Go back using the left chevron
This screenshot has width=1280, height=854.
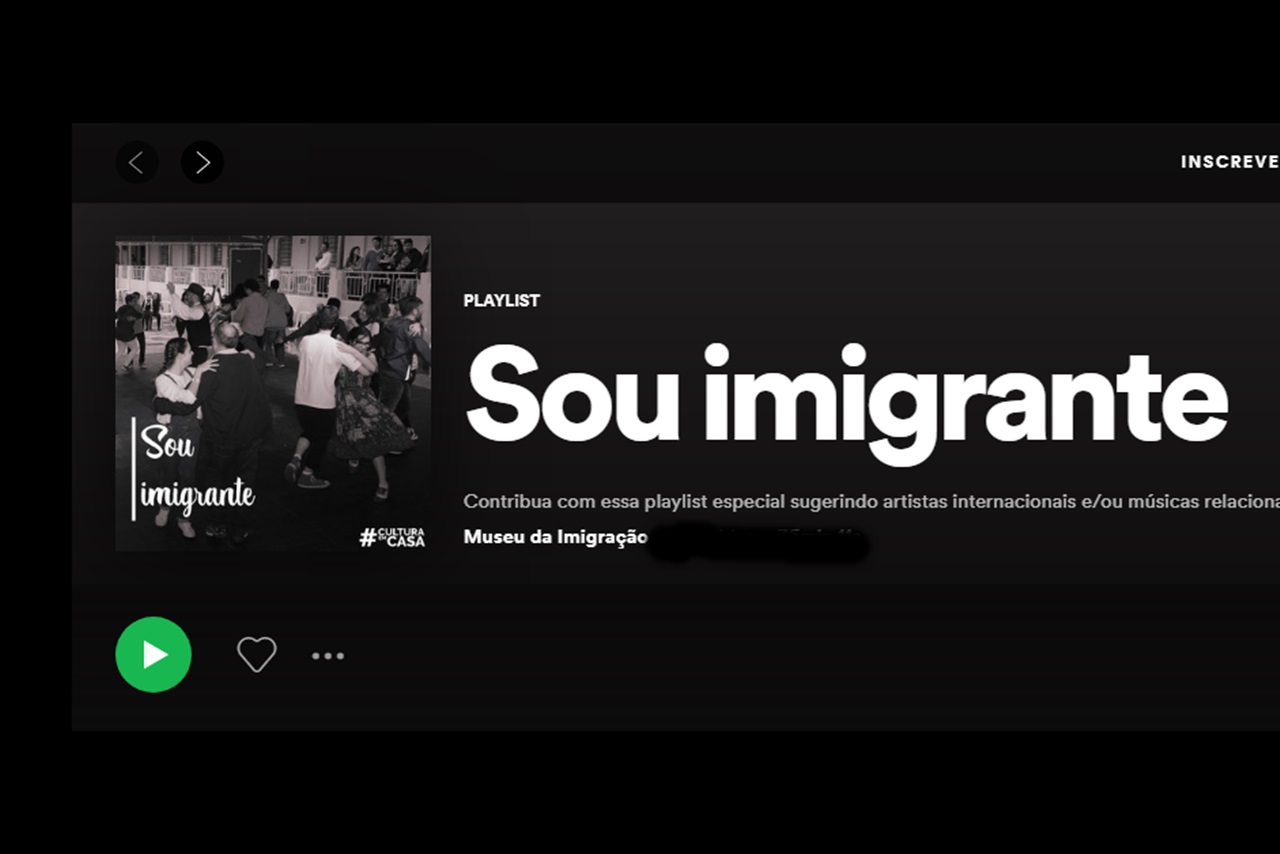point(137,162)
